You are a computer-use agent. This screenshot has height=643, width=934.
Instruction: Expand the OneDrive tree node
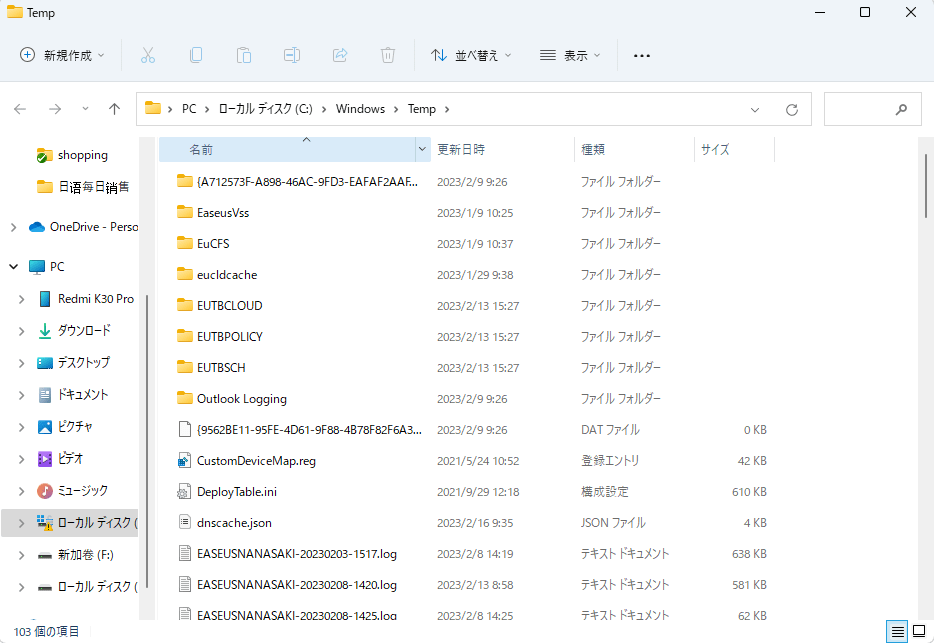(13, 227)
